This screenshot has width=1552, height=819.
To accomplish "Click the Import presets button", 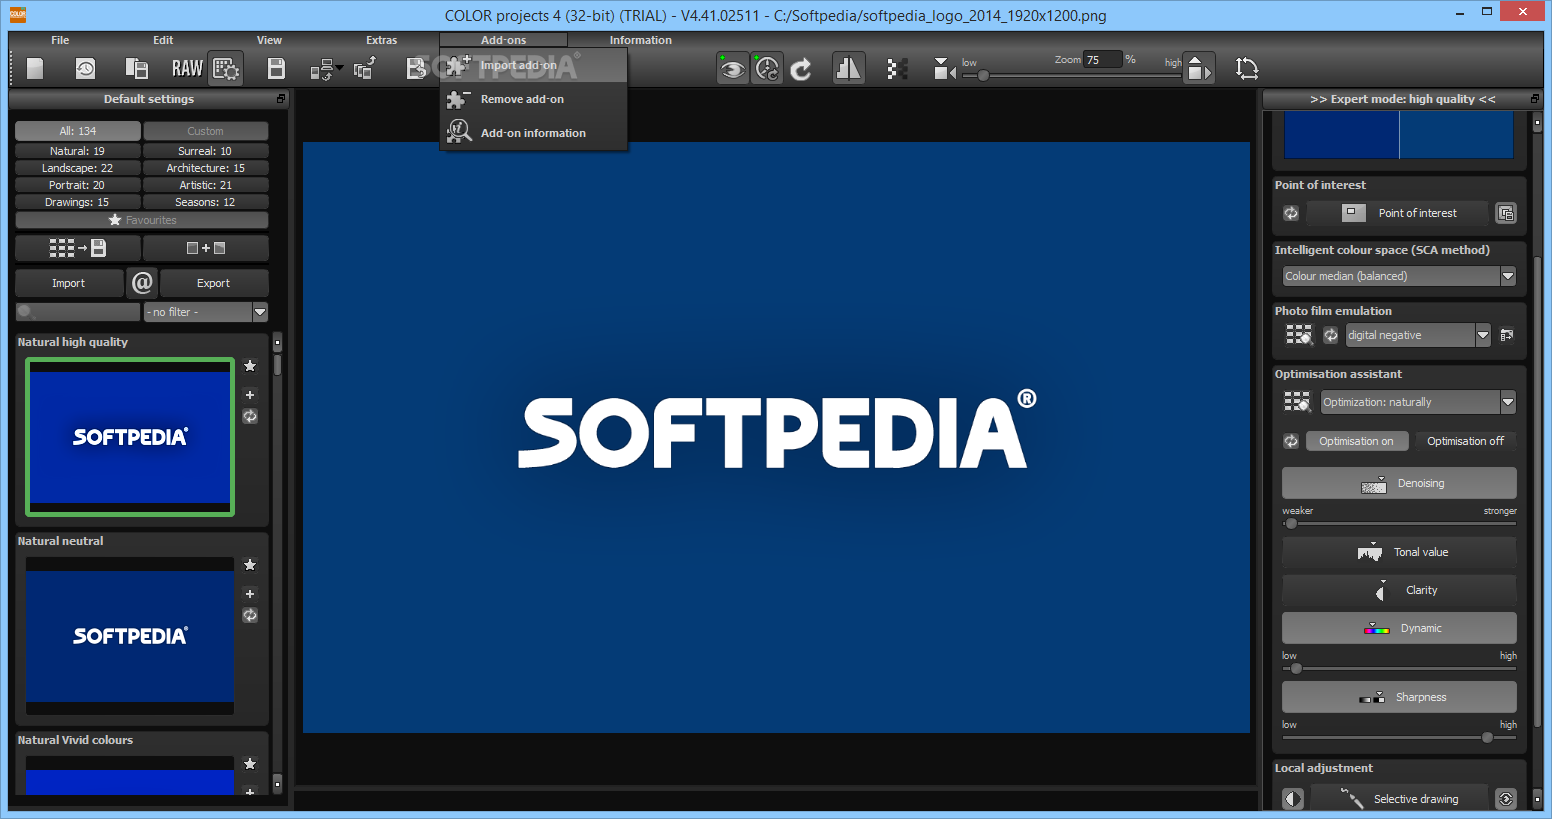I will click(x=69, y=283).
